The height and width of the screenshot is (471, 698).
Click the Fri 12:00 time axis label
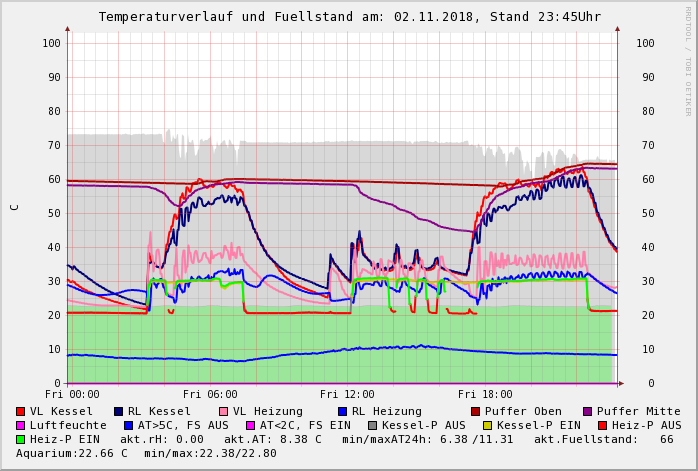[x=347, y=395]
